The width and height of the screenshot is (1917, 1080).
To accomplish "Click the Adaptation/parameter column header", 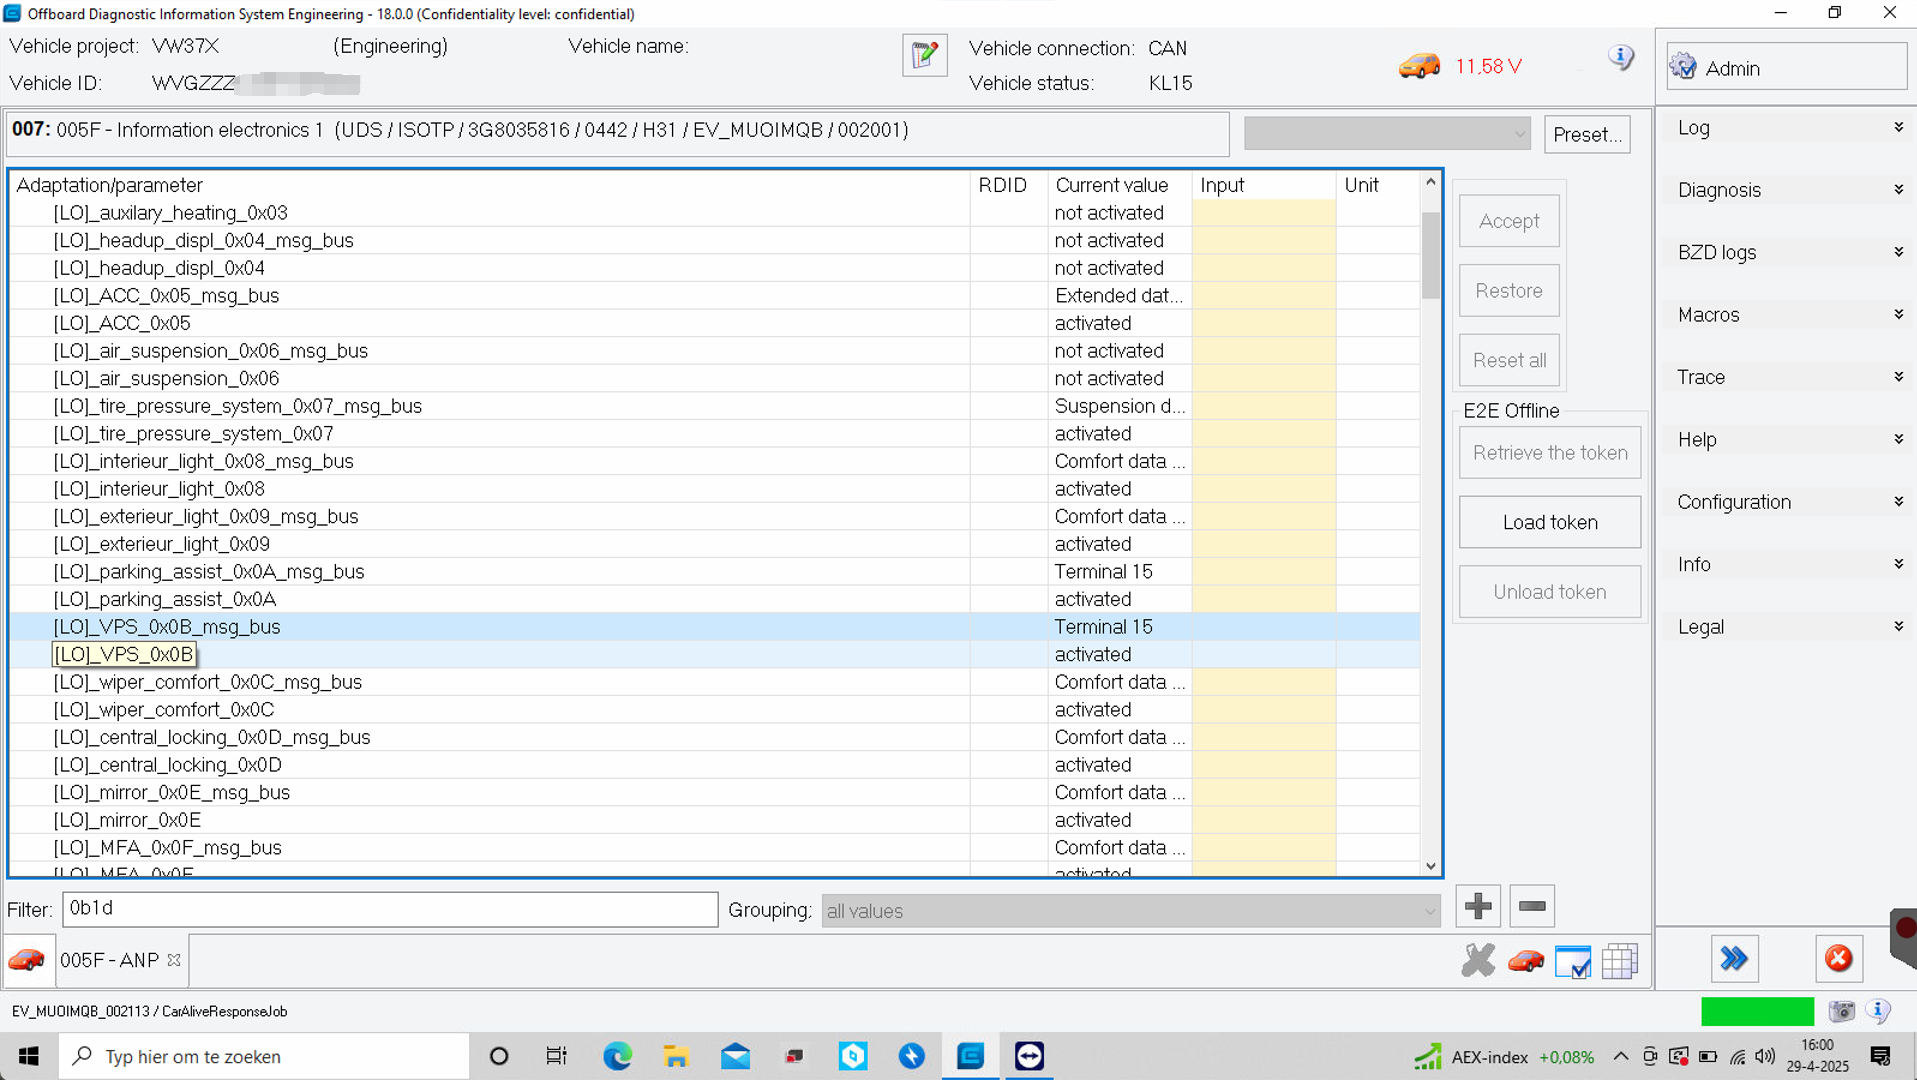I will pos(490,185).
